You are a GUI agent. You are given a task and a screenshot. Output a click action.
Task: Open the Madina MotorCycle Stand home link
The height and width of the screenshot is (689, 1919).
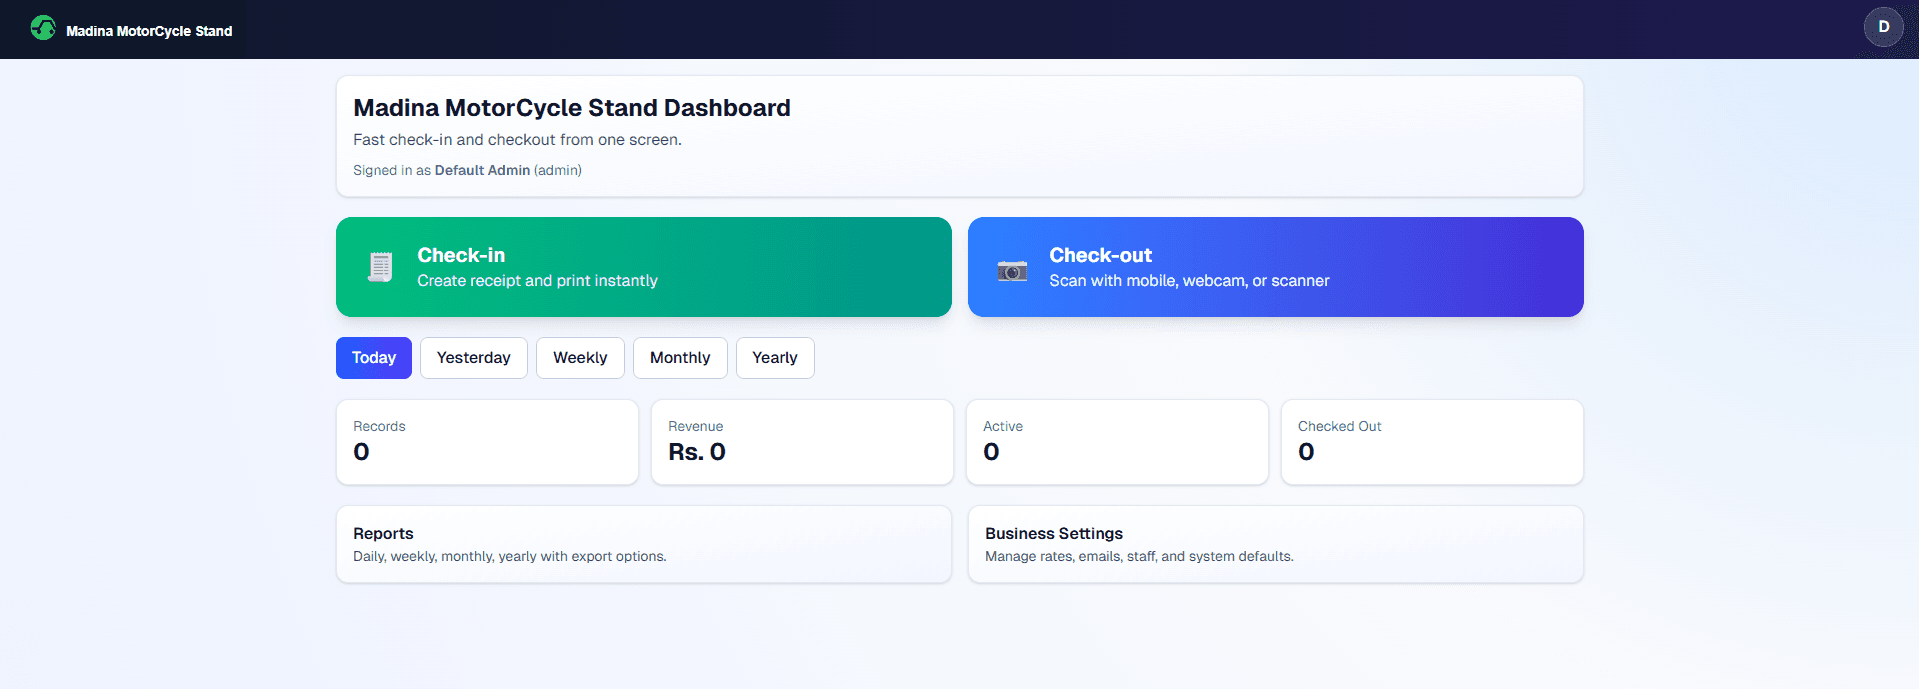point(149,31)
